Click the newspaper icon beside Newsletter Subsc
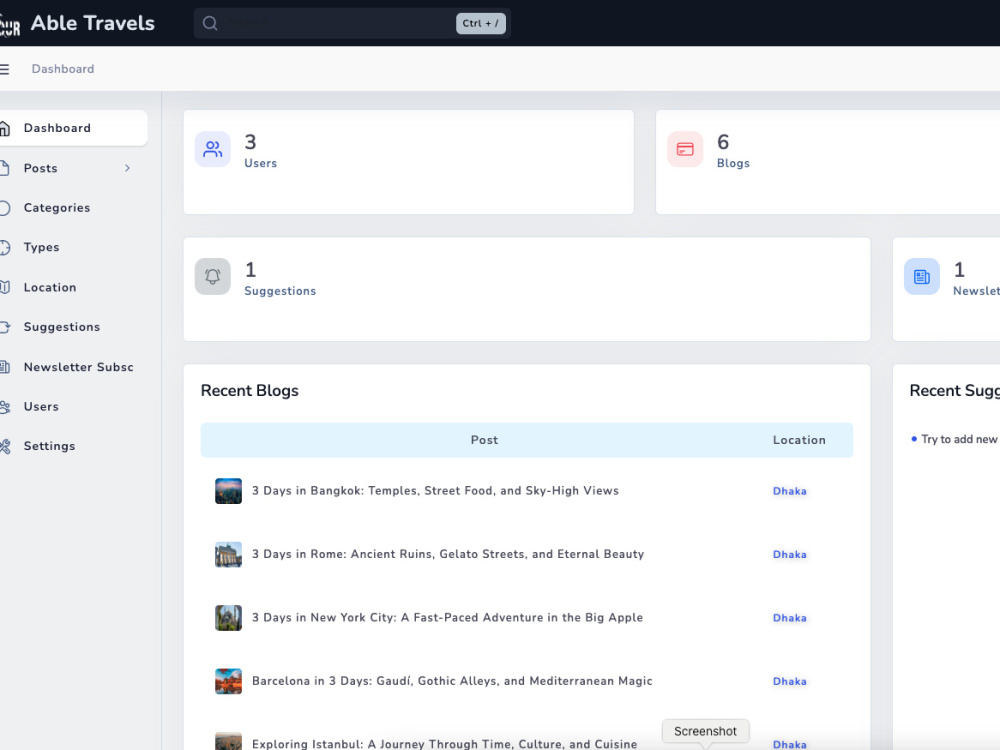The image size is (1000, 750). click(4, 367)
